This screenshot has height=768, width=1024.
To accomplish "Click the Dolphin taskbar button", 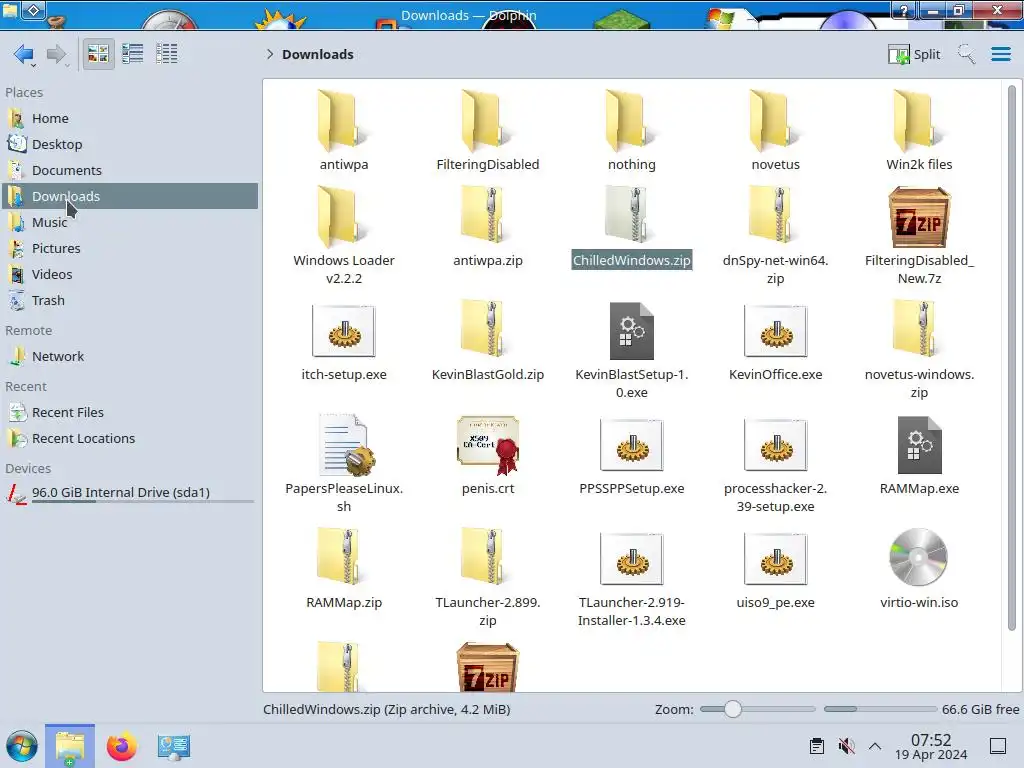I will click(x=70, y=746).
